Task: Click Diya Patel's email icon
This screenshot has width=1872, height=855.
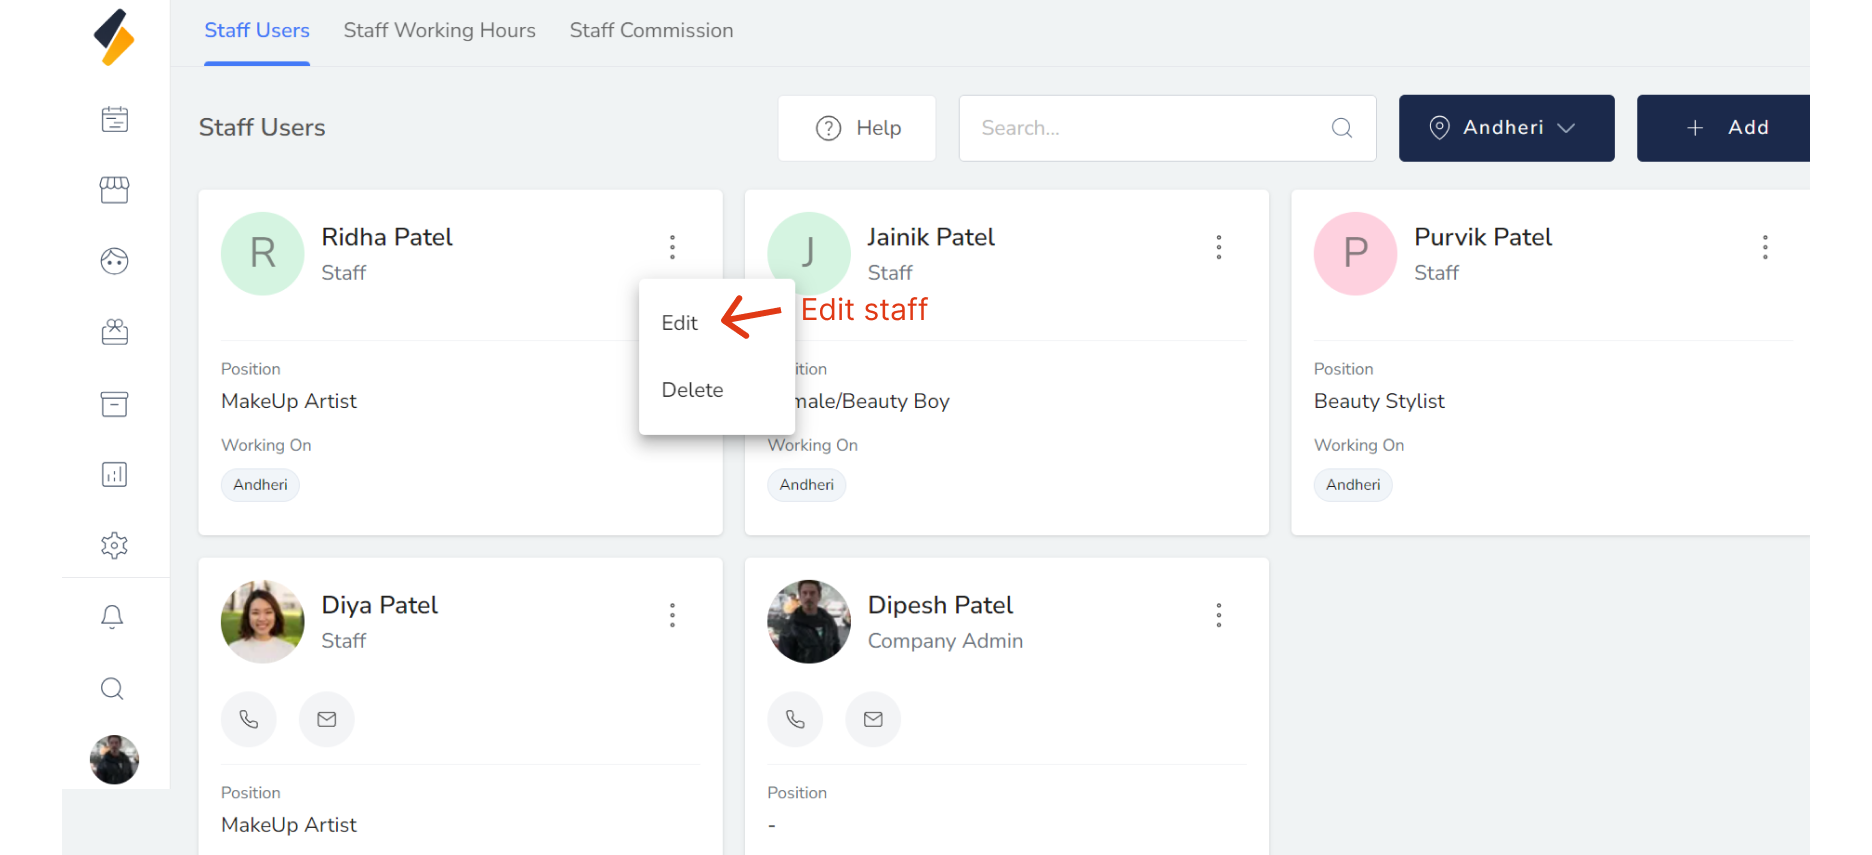Action: [327, 719]
